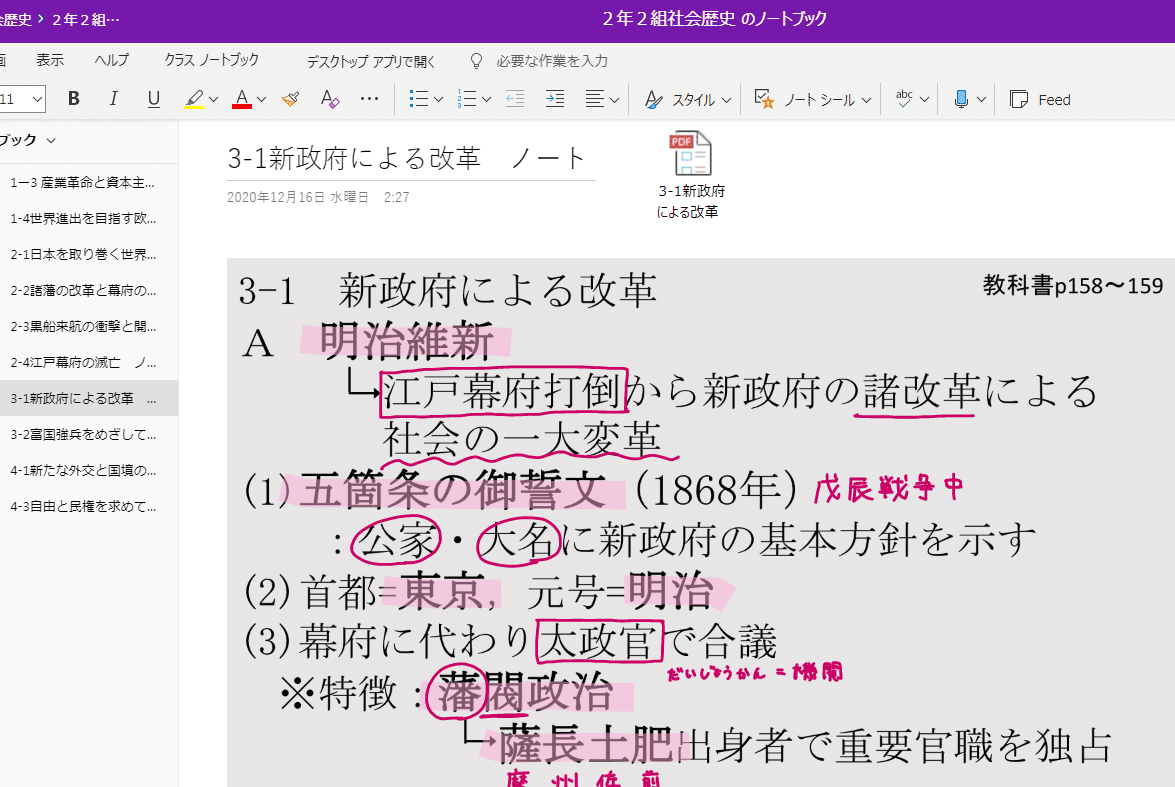This screenshot has height=787, width=1175.
Task: Toggle italic formatting
Action: pos(113,99)
